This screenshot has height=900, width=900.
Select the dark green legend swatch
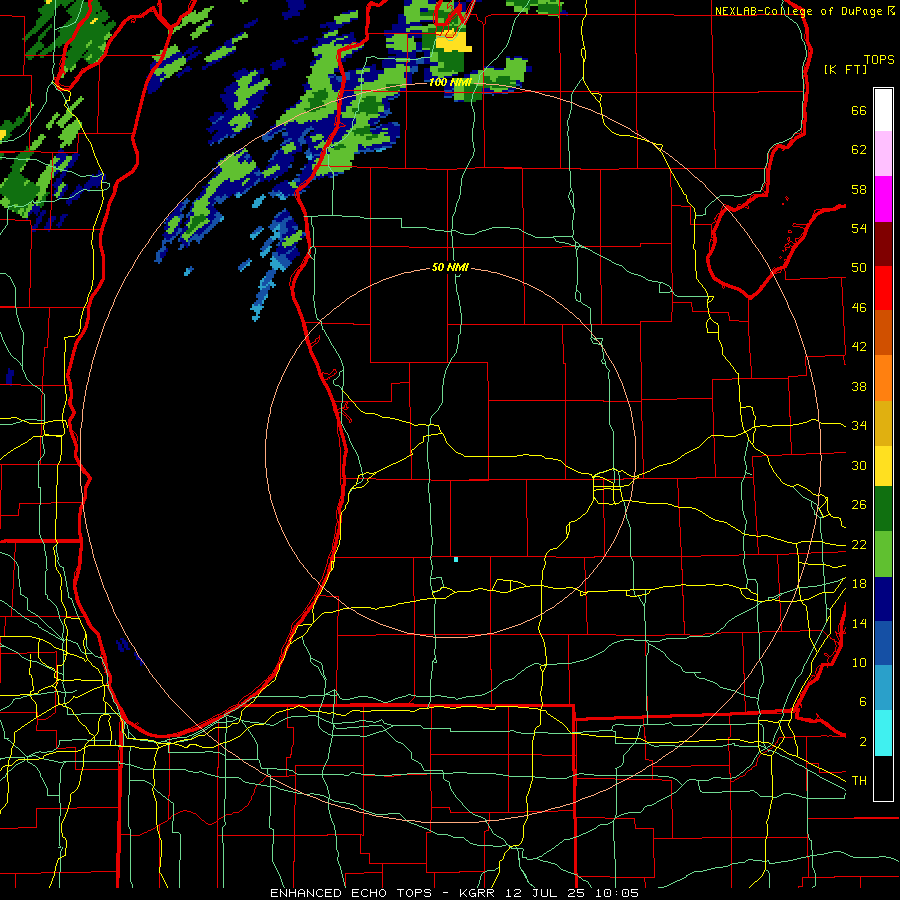coord(883,509)
